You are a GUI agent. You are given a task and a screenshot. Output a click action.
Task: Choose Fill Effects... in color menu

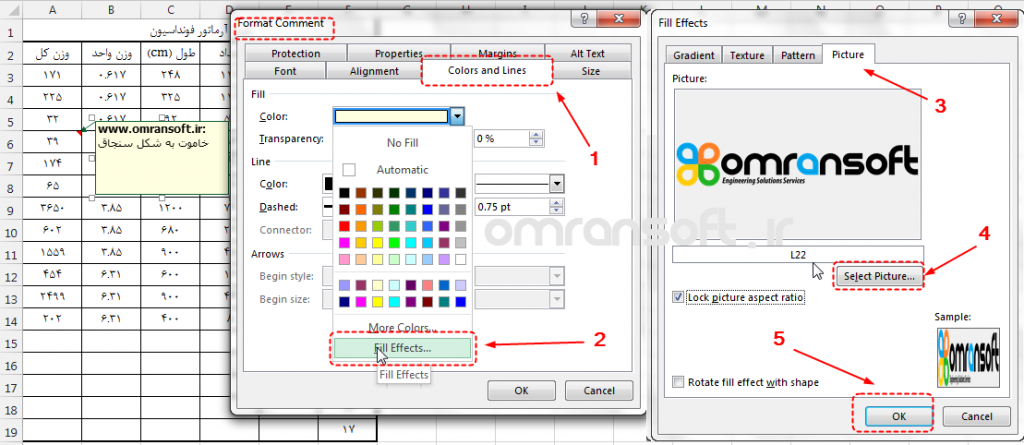pos(402,348)
